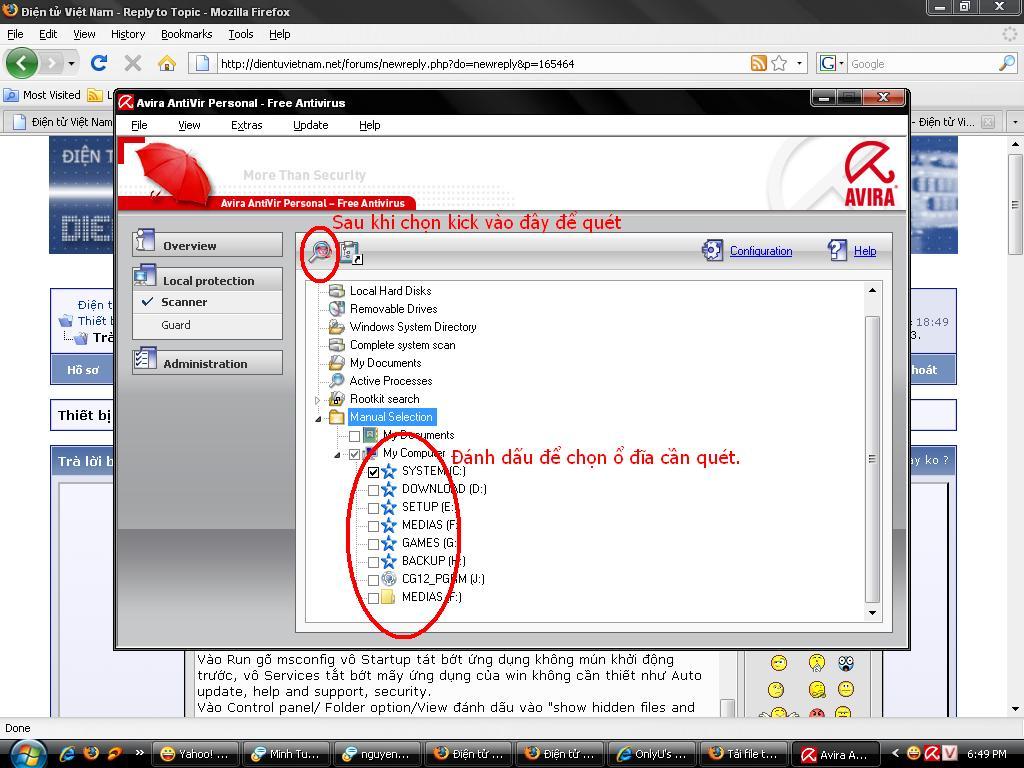Click Most Visited bookmarks button

(x=42, y=95)
